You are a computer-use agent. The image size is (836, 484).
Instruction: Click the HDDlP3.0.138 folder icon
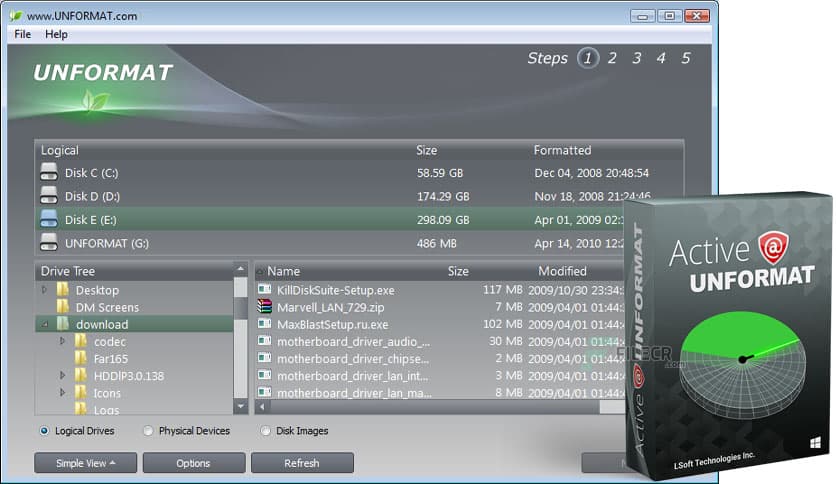click(x=81, y=375)
